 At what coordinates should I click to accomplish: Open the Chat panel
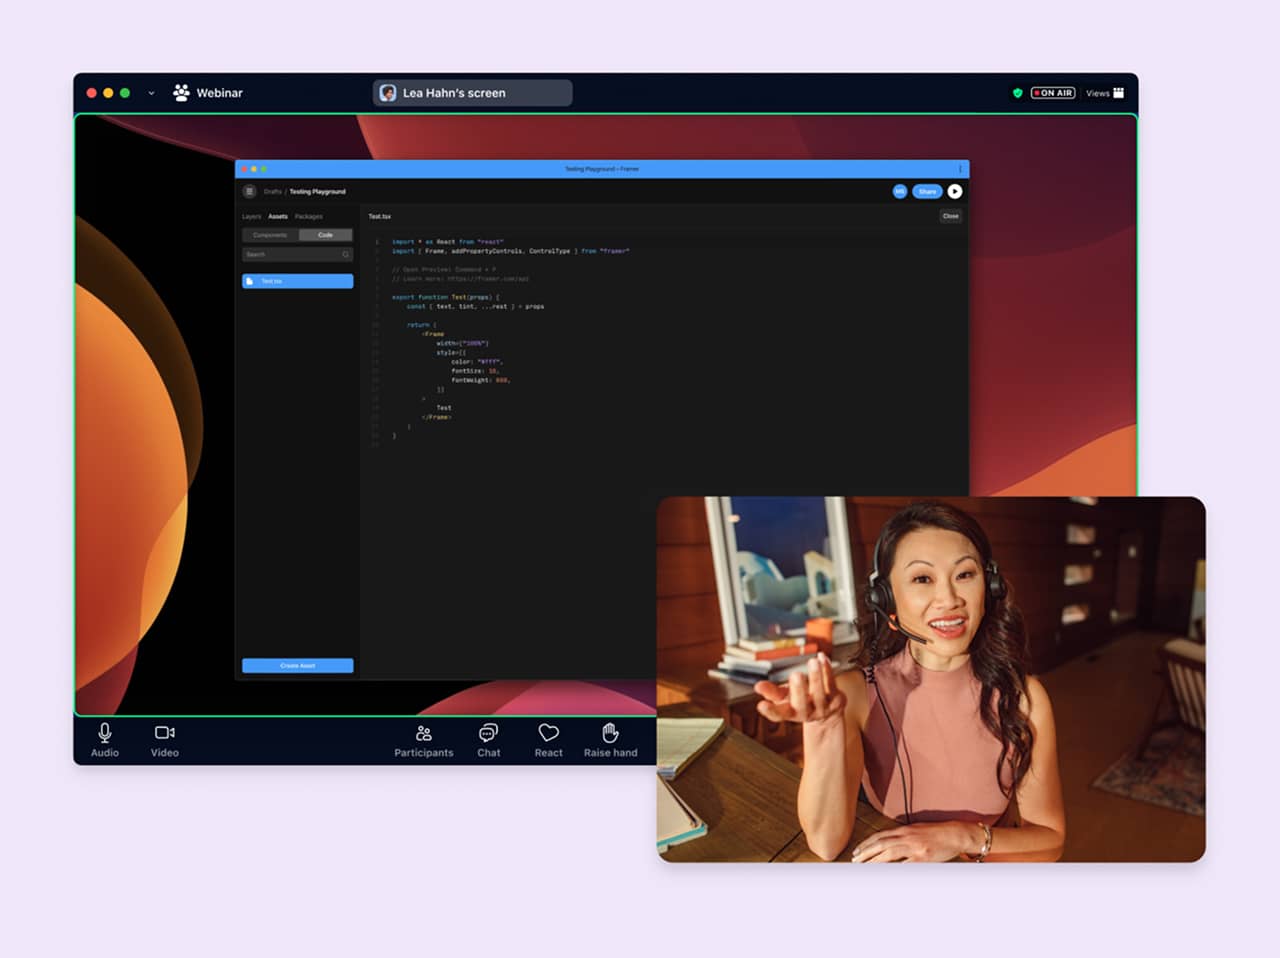[x=488, y=740]
